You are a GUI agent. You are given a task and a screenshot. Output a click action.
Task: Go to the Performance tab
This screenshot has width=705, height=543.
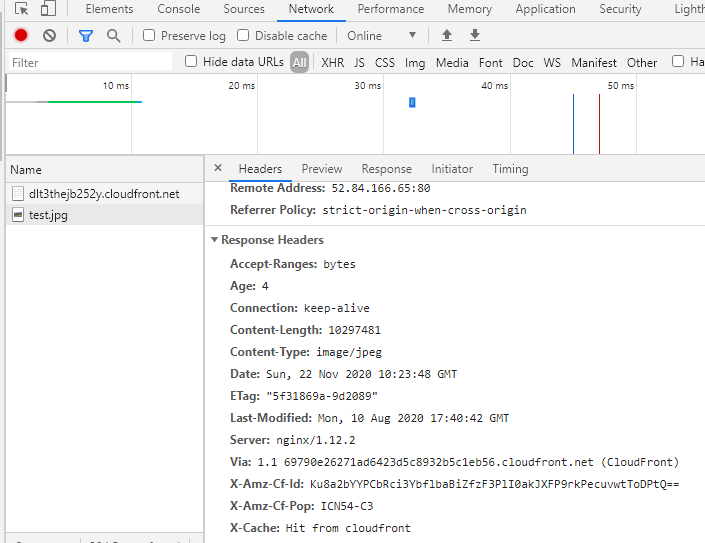[391, 9]
